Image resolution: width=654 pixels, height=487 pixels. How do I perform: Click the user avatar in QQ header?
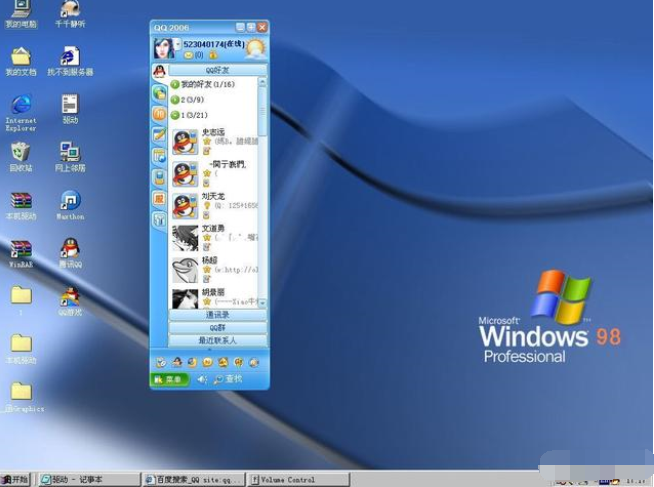(163, 47)
